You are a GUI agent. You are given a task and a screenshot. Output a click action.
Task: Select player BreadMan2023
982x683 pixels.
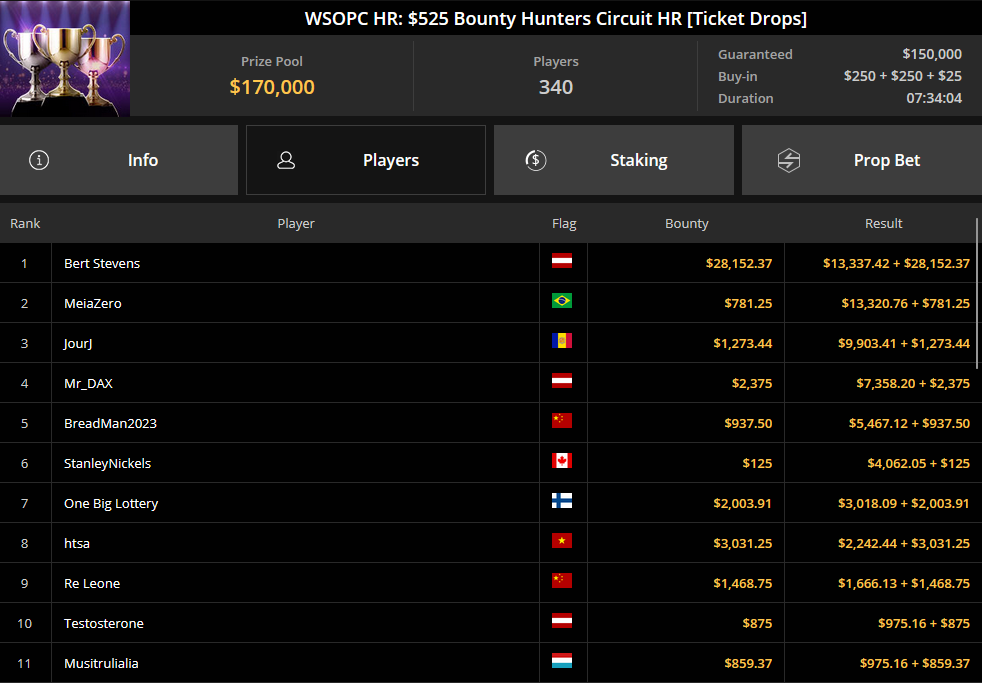click(x=110, y=424)
